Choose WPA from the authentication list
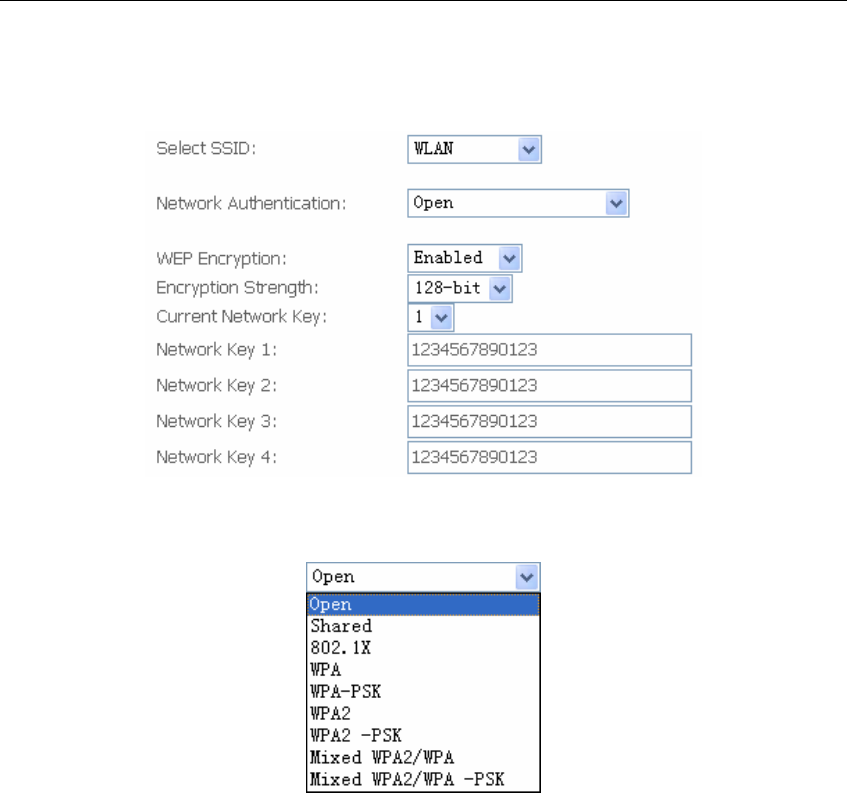This screenshot has height=793, width=847. pyautogui.click(x=423, y=670)
